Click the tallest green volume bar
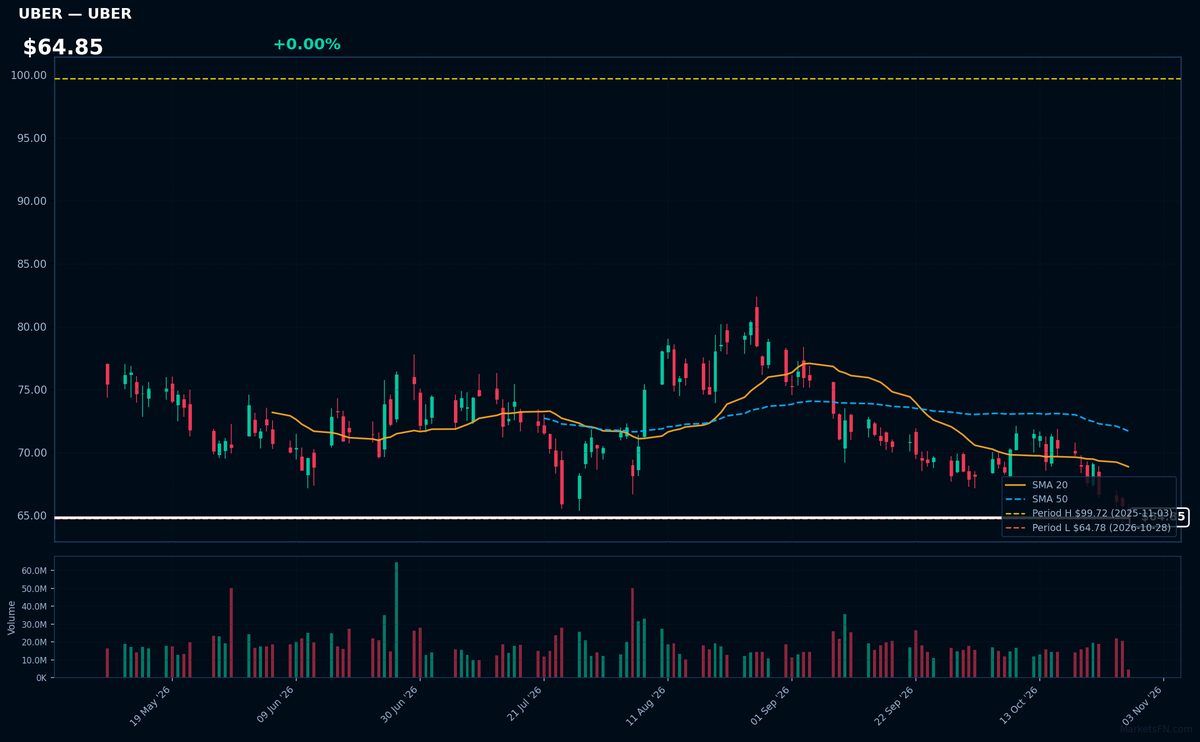This screenshot has width=1200, height=742. click(396, 620)
